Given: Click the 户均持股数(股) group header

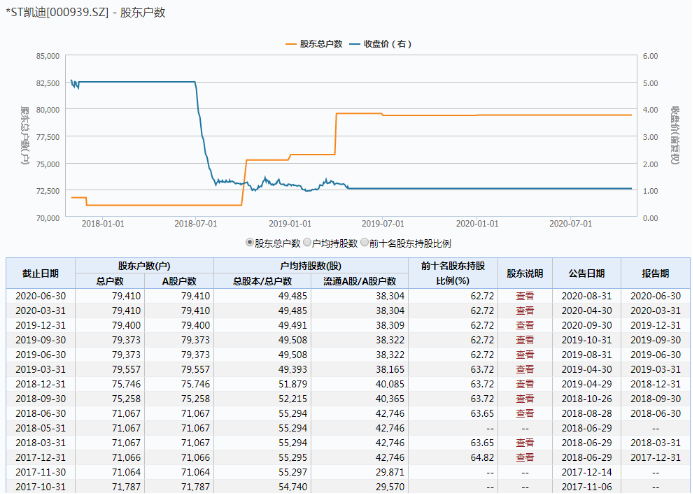Looking at the screenshot, I should [311, 266].
